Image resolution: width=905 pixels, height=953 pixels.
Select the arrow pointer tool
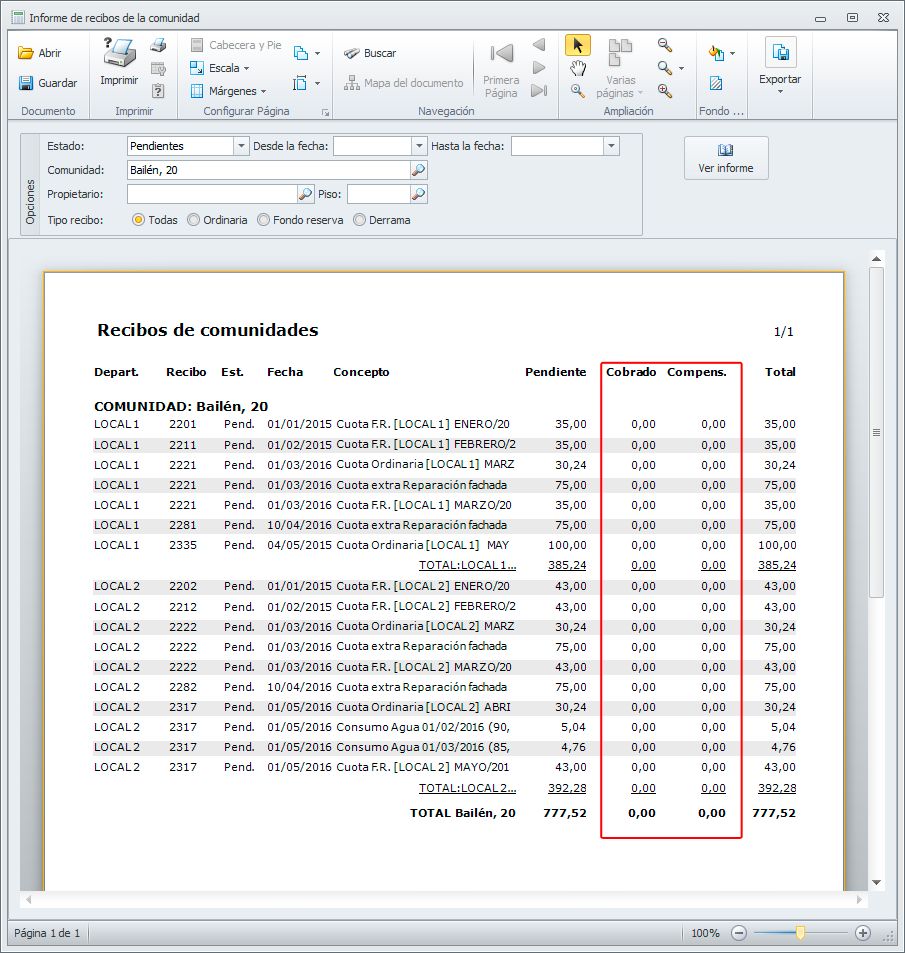pos(578,45)
